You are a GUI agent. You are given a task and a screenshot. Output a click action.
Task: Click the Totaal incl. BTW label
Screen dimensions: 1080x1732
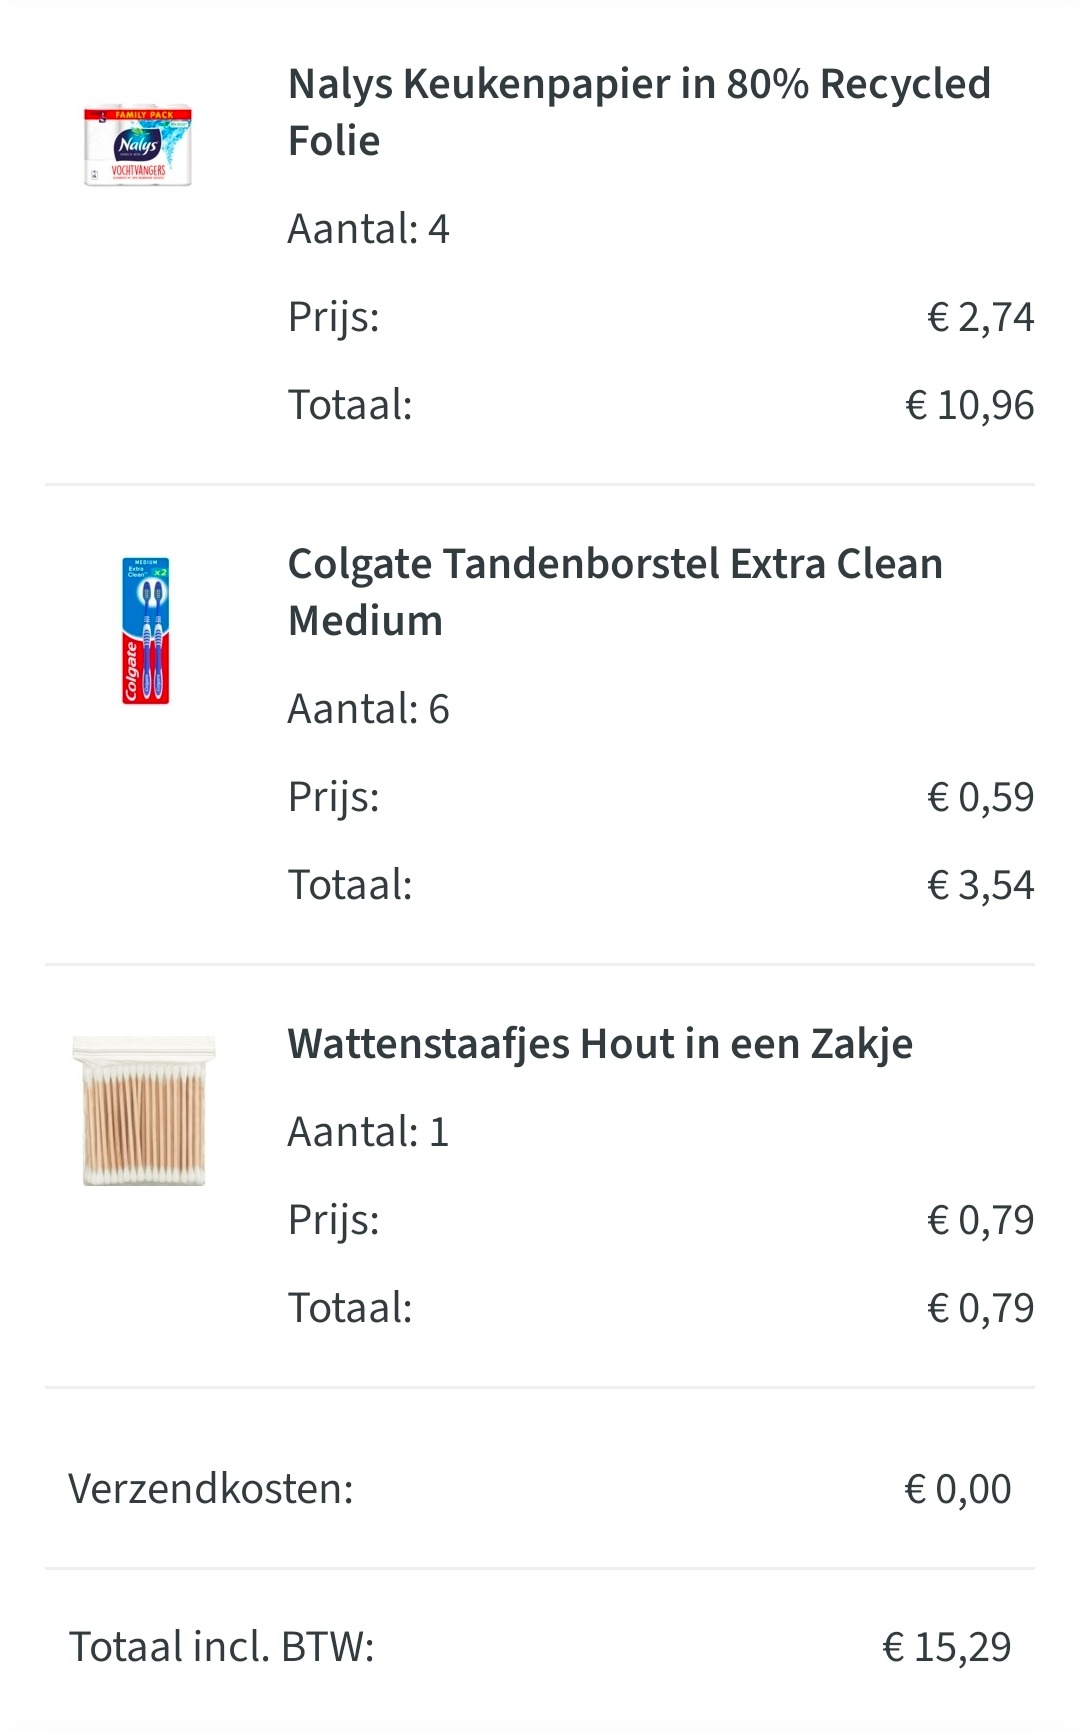point(221,1647)
